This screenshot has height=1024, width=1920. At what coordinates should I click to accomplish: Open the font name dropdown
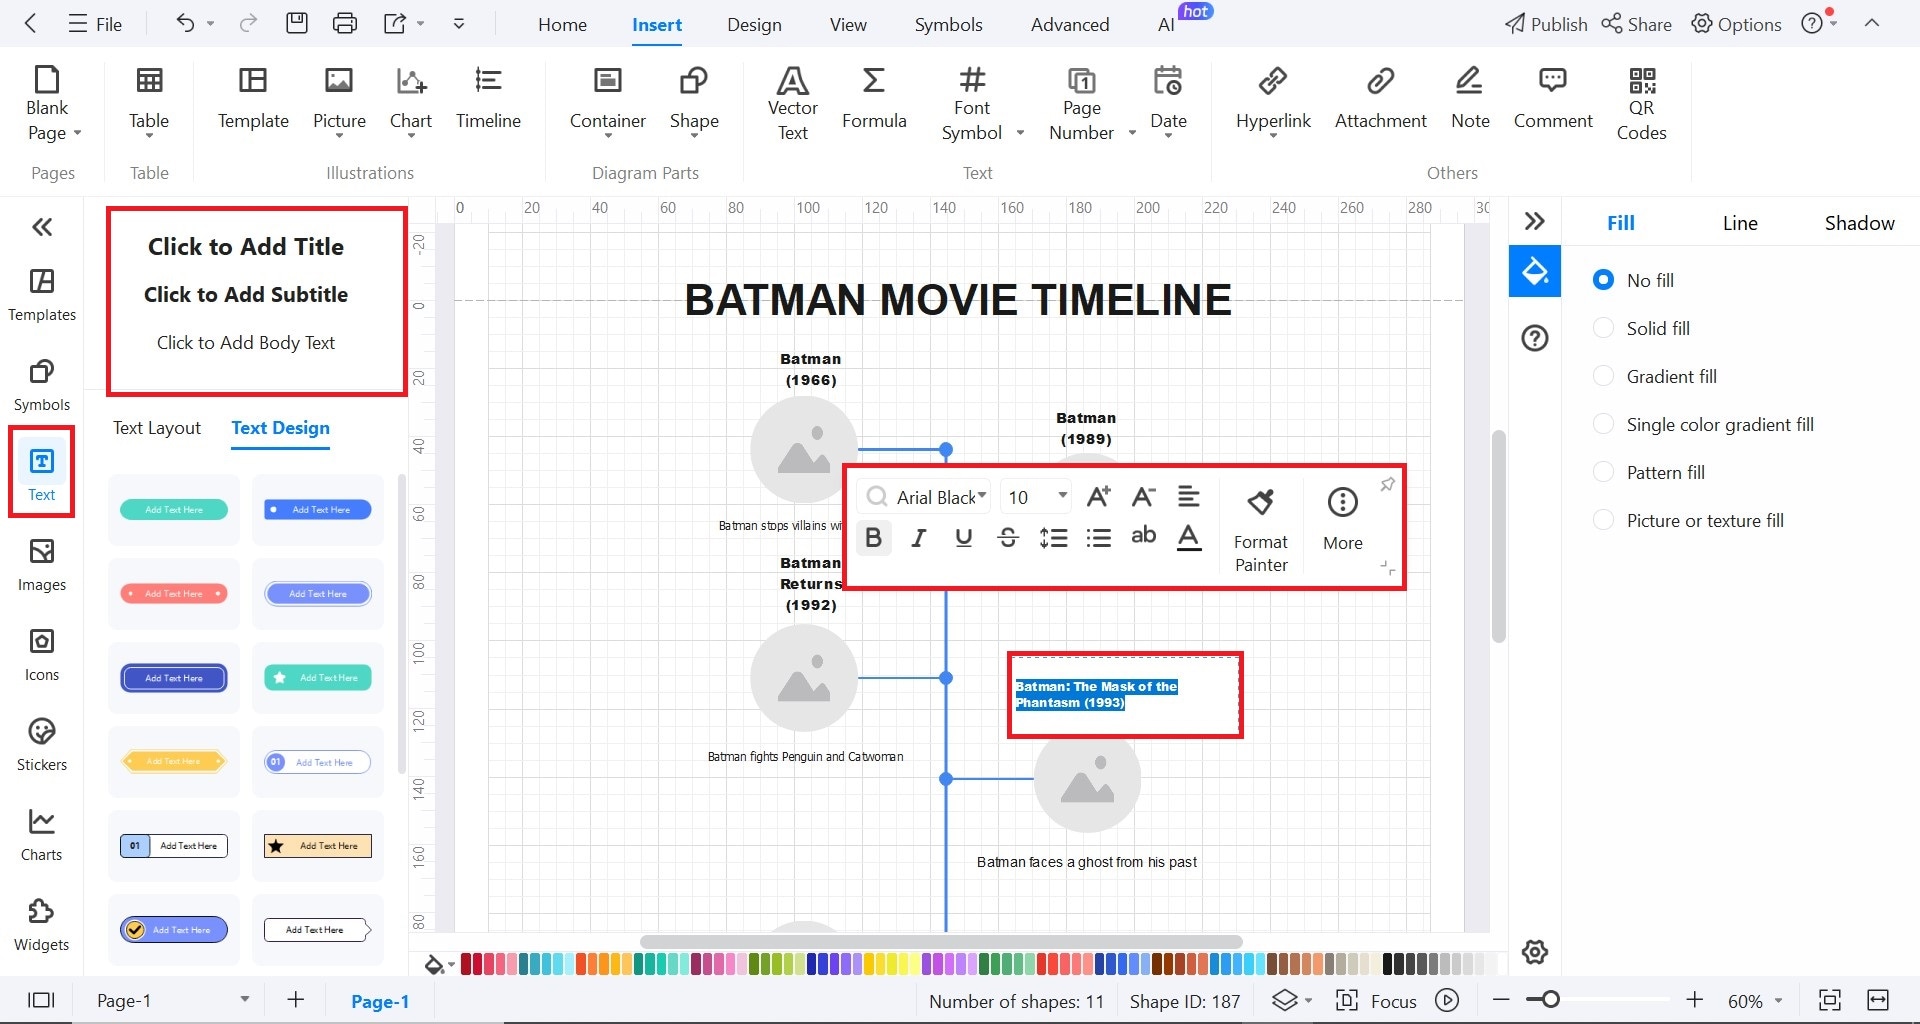click(982, 496)
